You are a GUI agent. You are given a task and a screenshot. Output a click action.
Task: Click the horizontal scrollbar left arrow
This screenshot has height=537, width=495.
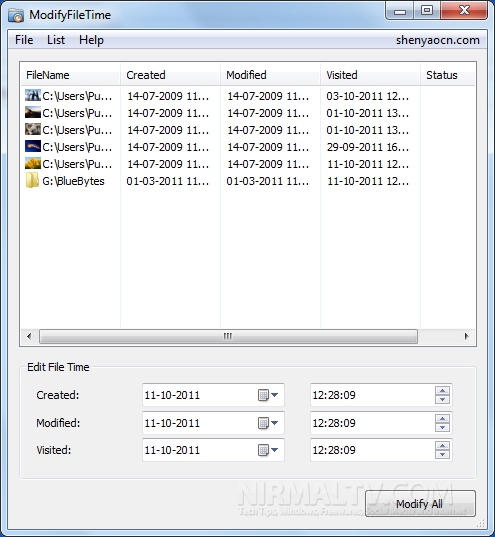click(29, 336)
